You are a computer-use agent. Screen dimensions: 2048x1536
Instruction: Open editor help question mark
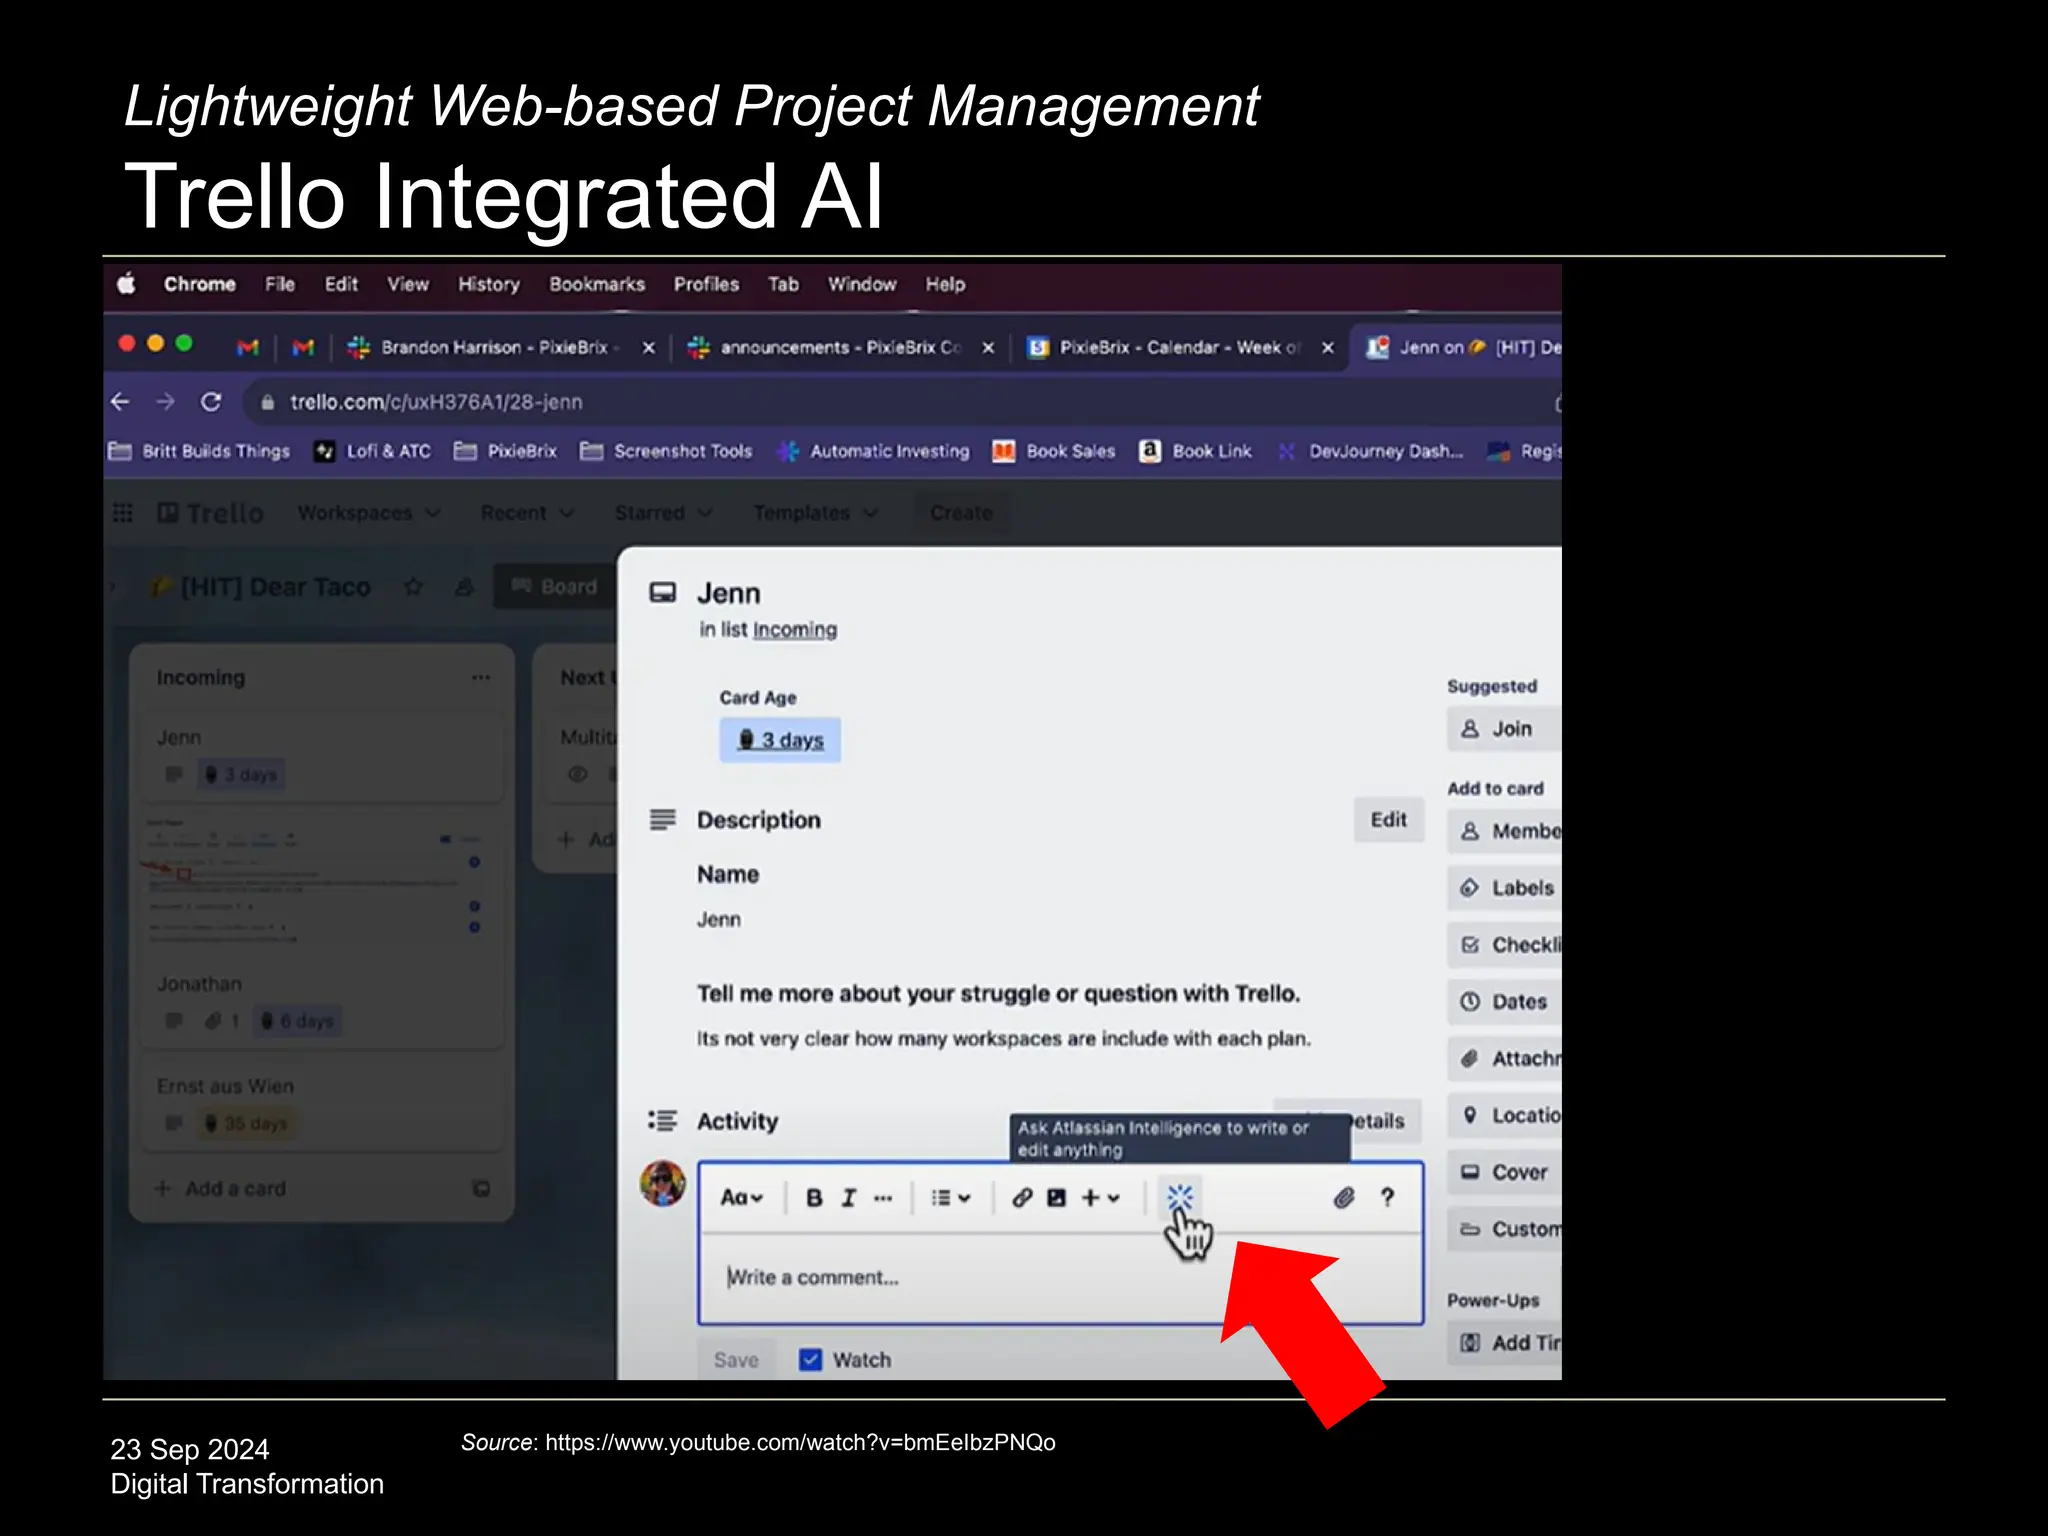pyautogui.click(x=1387, y=1198)
